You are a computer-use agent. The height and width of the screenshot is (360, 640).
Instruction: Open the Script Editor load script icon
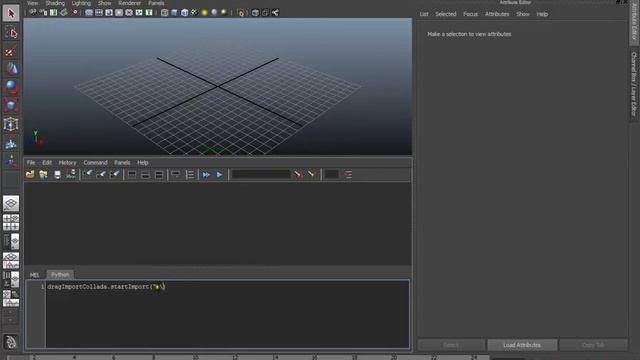[30, 175]
